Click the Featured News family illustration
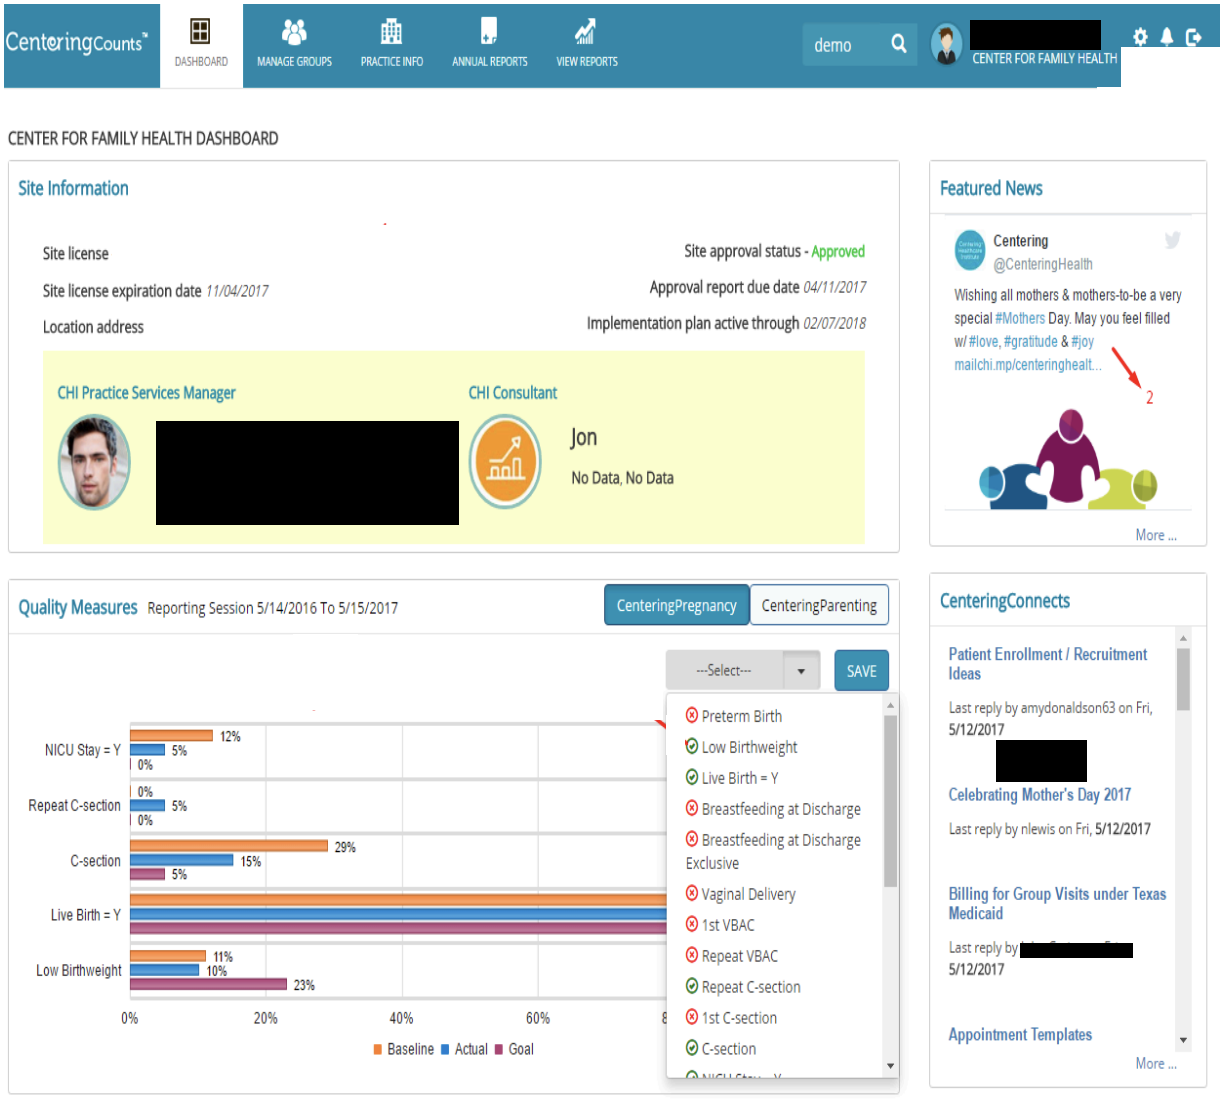This screenshot has height=1104, width=1226. [x=1067, y=458]
